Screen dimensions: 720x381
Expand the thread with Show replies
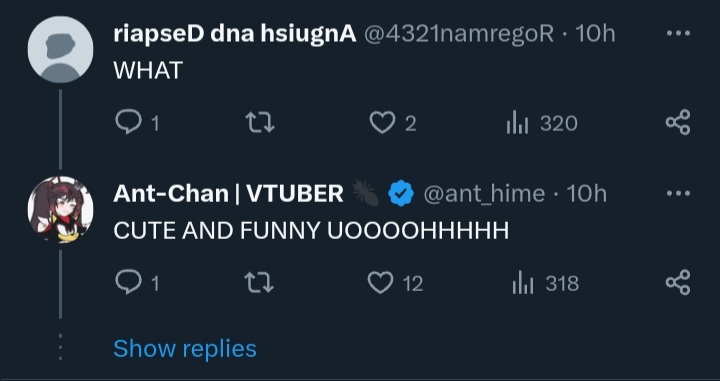point(185,348)
